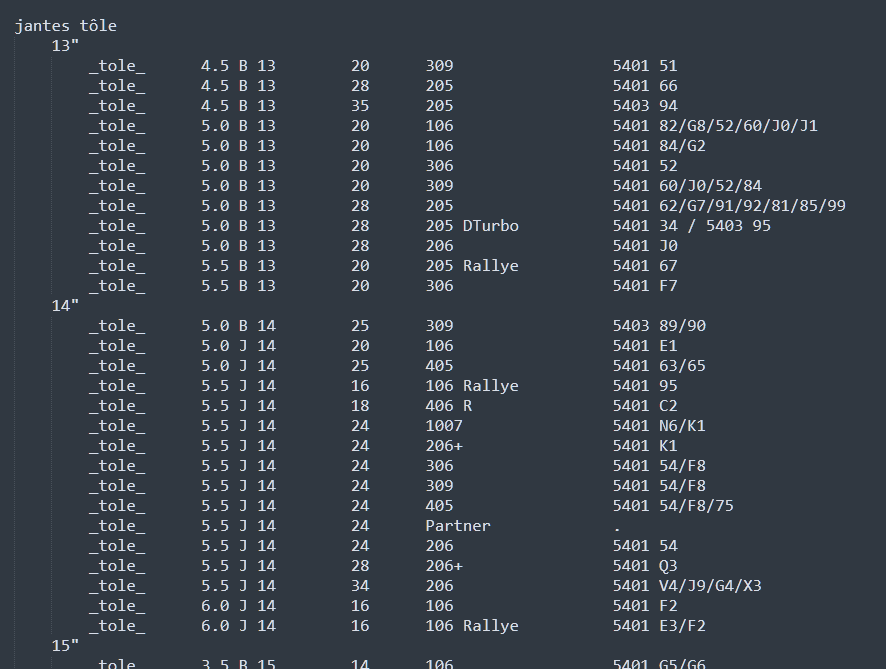Click model '206' in 5401 54 row
Screen dimensions: 886x669
(x=440, y=546)
